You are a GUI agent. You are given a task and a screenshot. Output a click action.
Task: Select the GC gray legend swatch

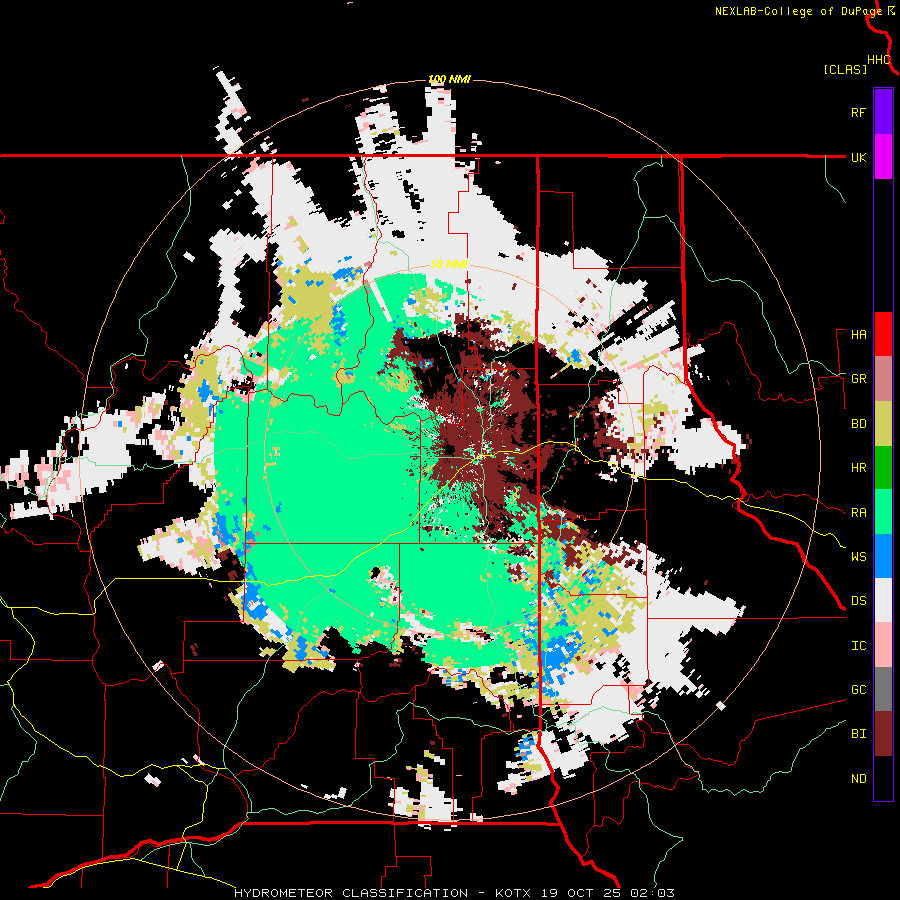(883, 689)
